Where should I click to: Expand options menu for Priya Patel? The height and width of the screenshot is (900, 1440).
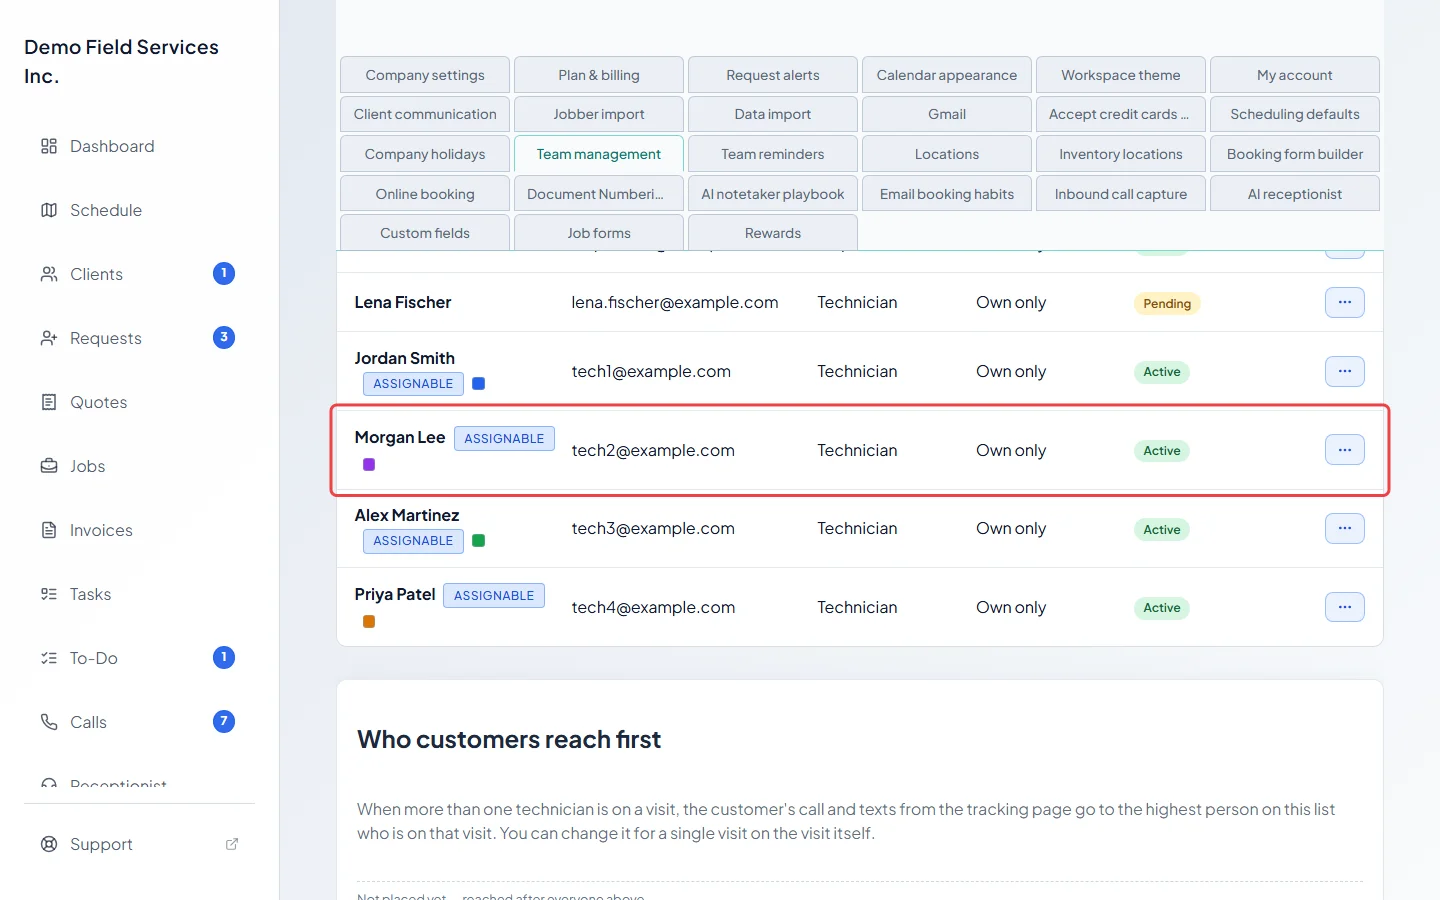(1344, 607)
